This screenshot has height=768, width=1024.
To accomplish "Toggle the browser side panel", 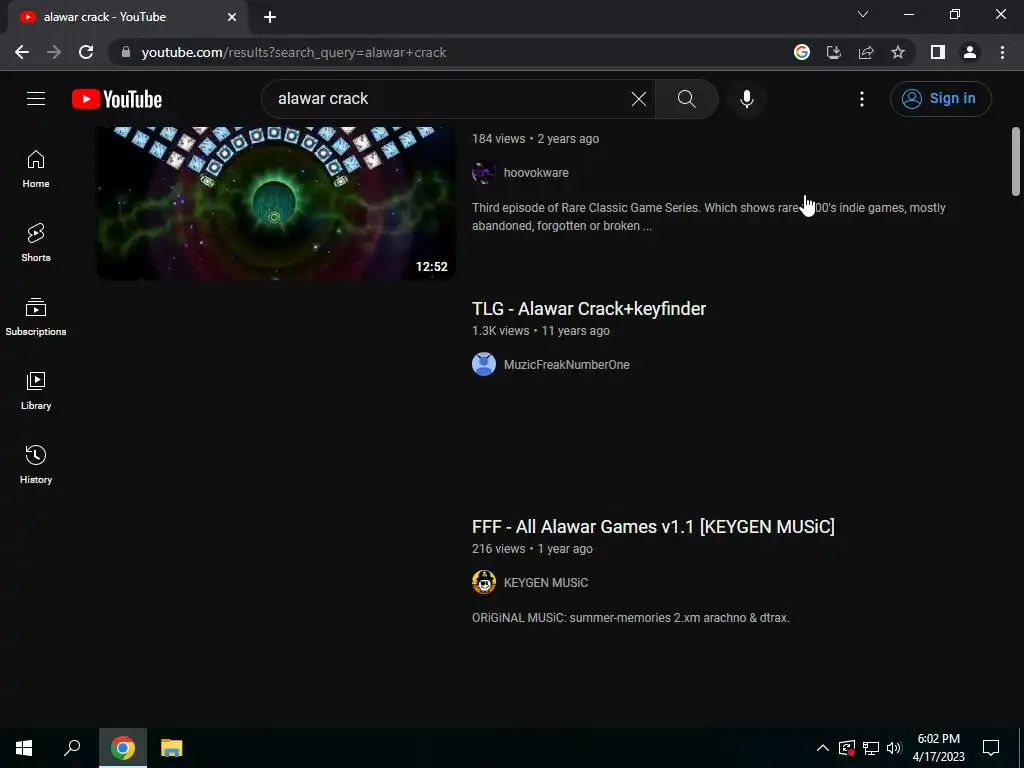I will 938,52.
